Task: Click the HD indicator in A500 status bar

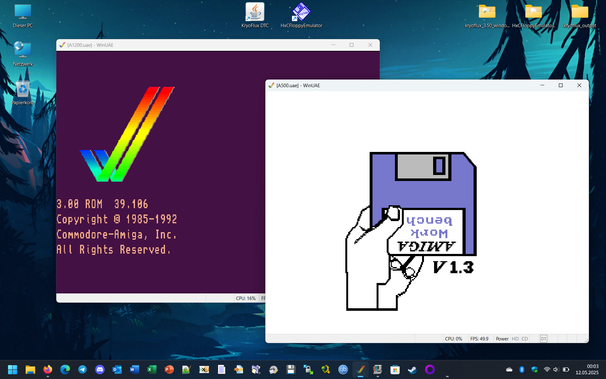Action: click(x=515, y=339)
